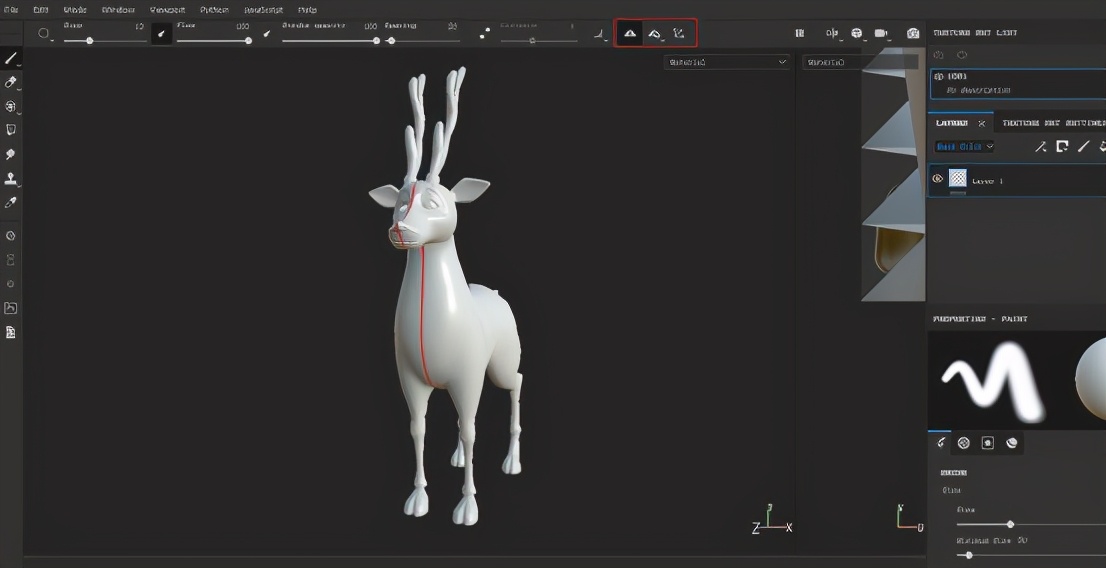The height and width of the screenshot is (568, 1106).
Task: Click the globe icon in top toolbar
Action: click(857, 34)
